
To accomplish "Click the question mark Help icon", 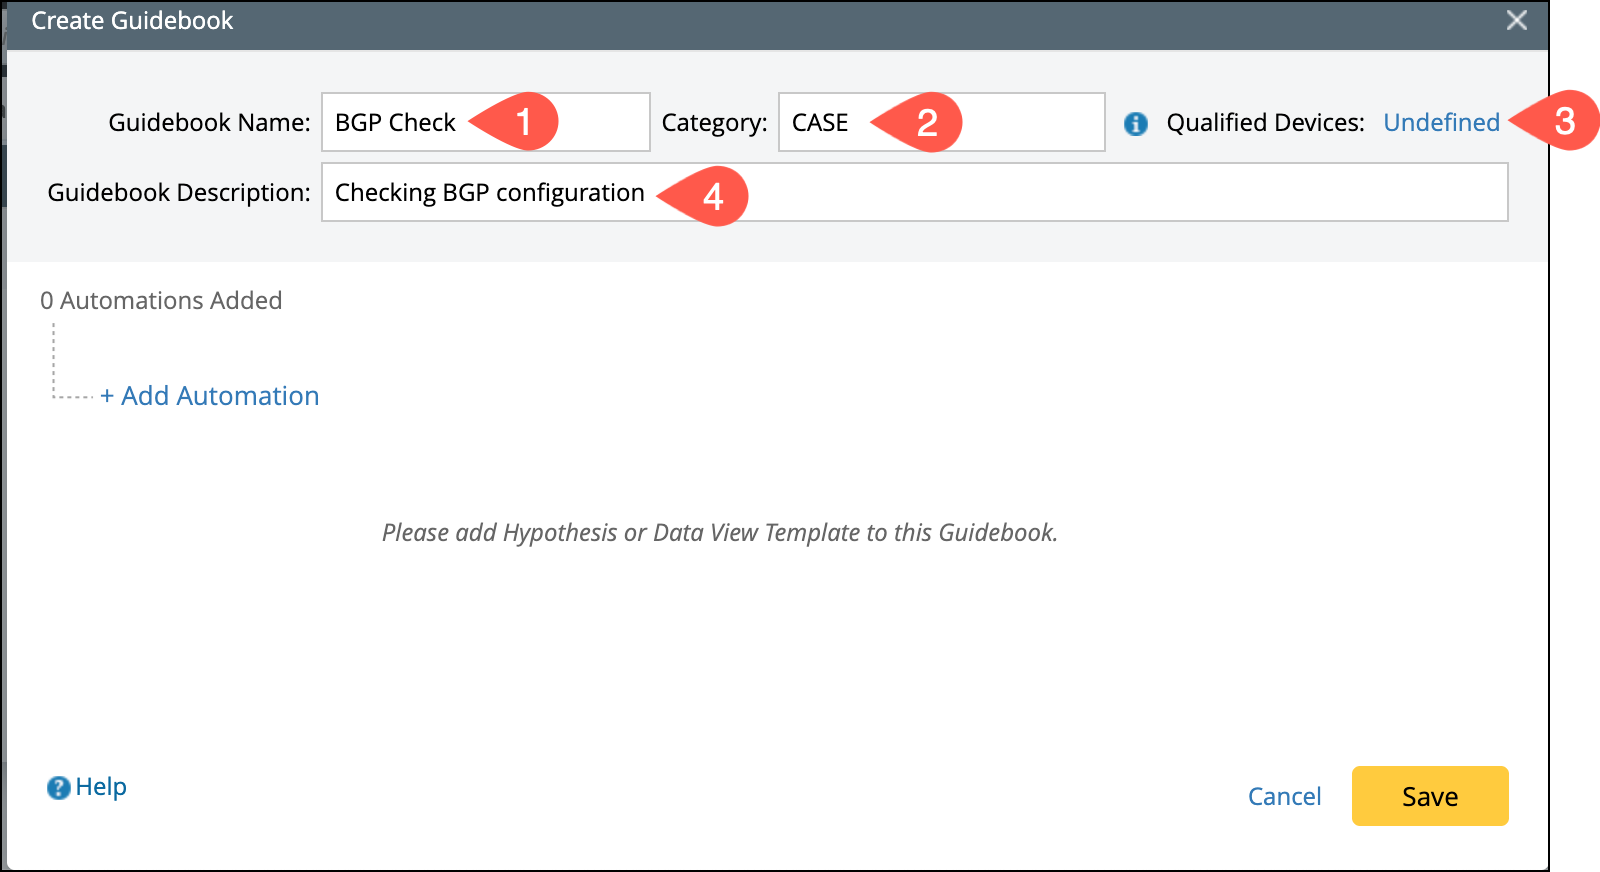I will pyautogui.click(x=59, y=788).
